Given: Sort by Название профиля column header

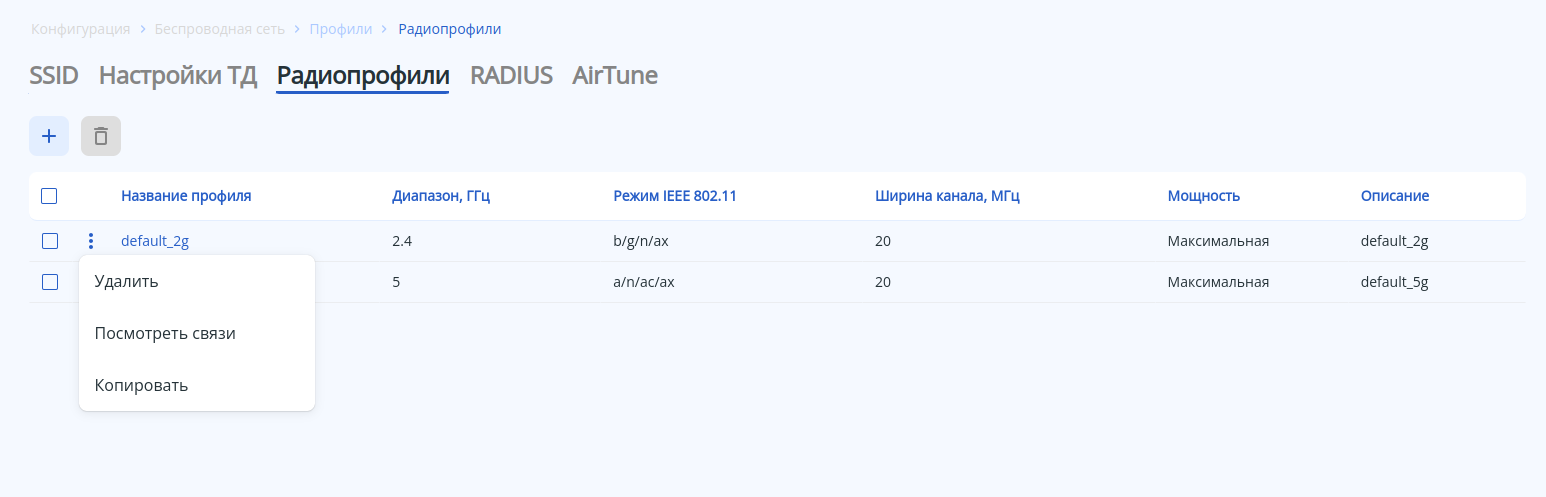Looking at the screenshot, I should click(x=186, y=196).
